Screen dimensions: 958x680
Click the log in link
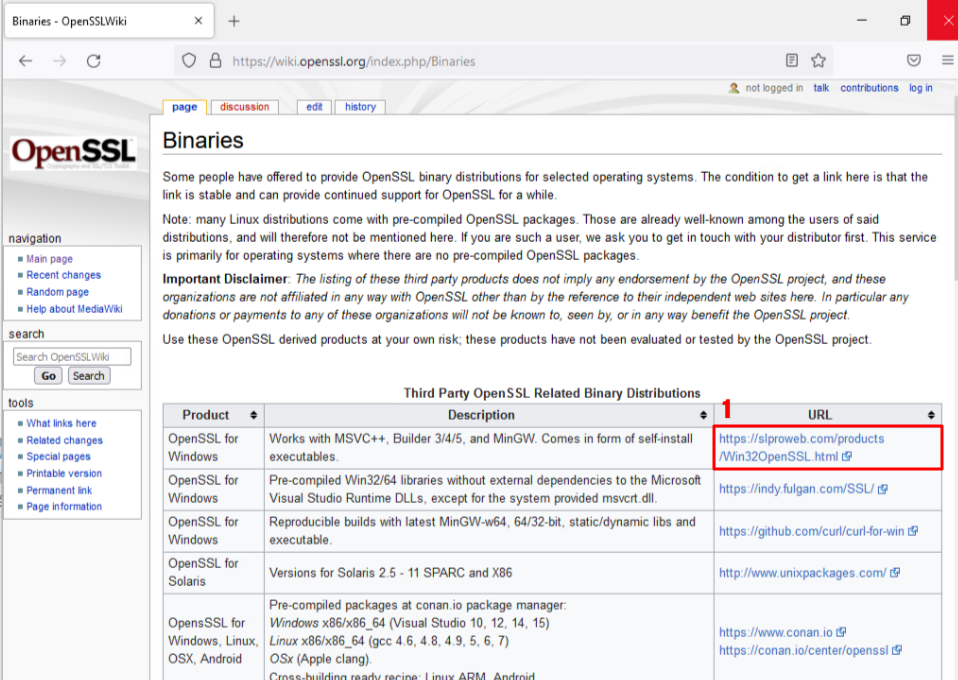coord(920,88)
